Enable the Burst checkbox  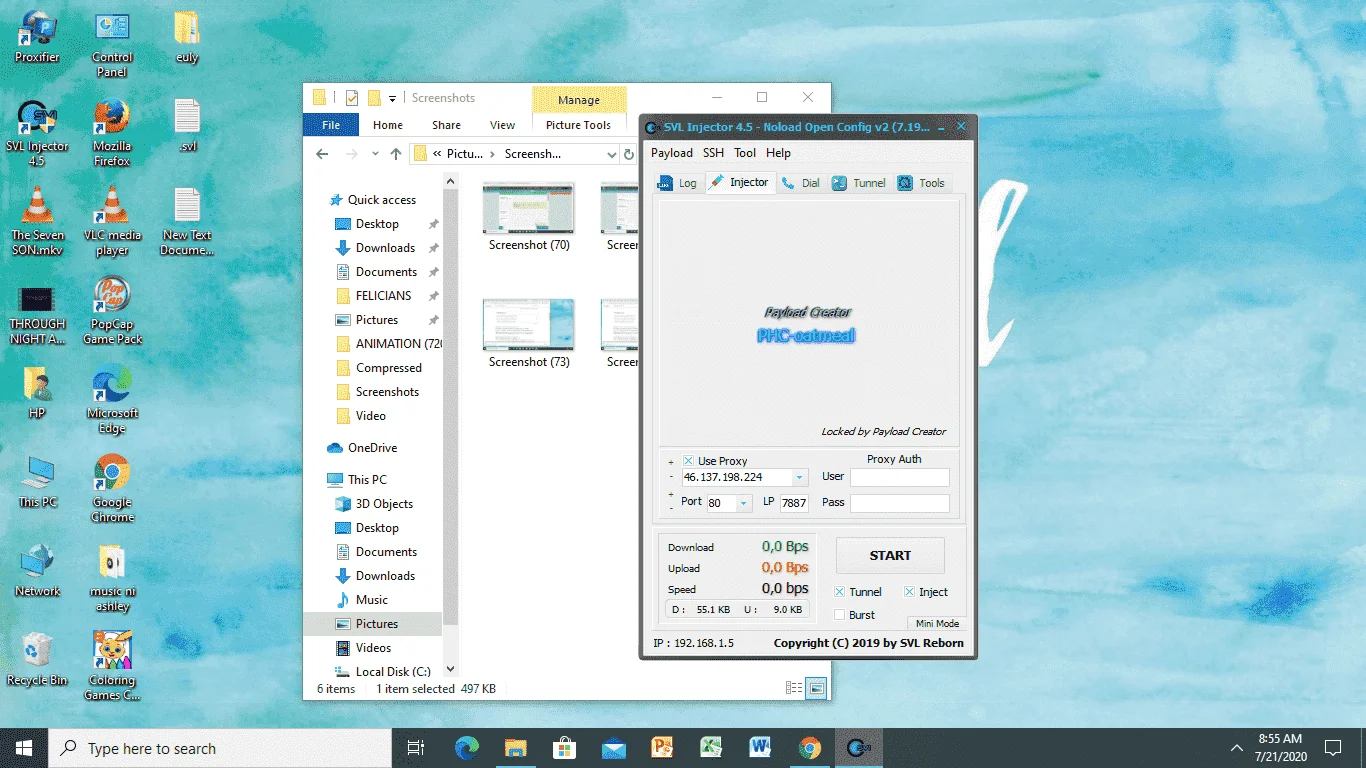point(840,615)
